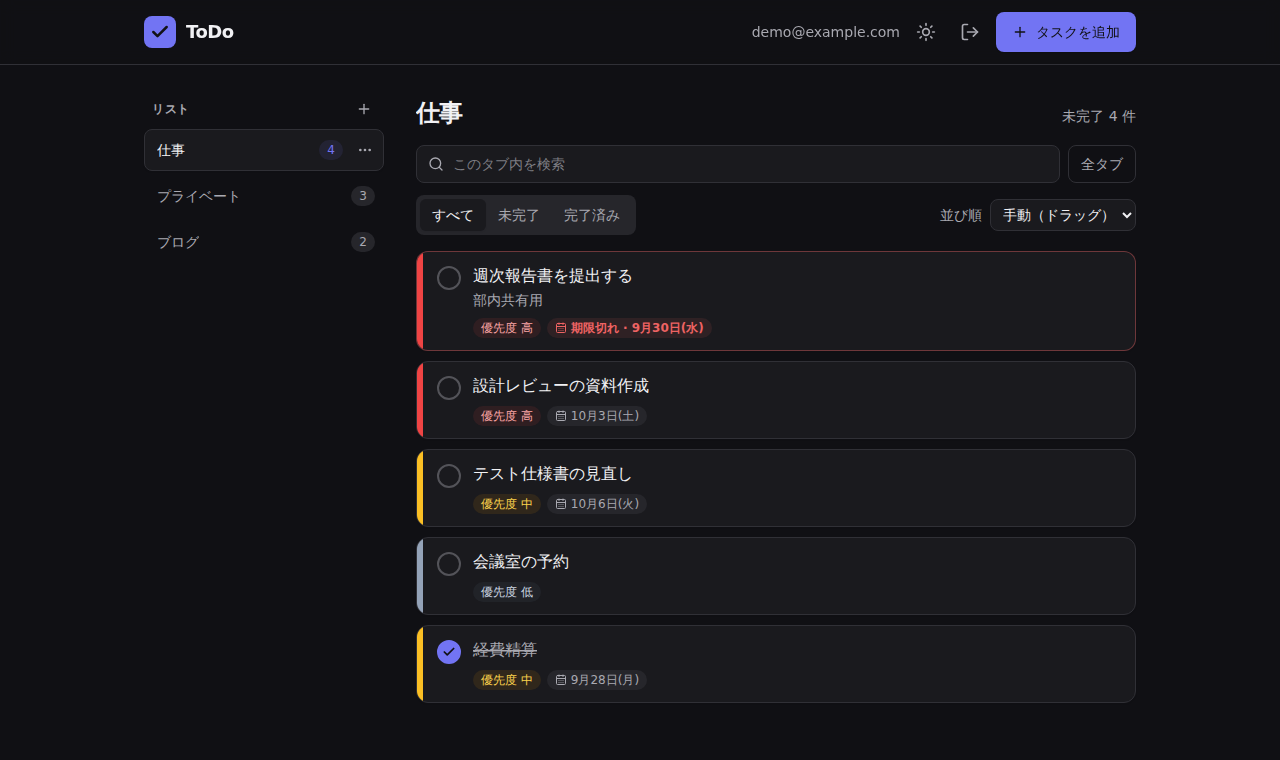1280x760 pixels.
Task: Click the 10月6日(火) due date badge
Action: 597,504
